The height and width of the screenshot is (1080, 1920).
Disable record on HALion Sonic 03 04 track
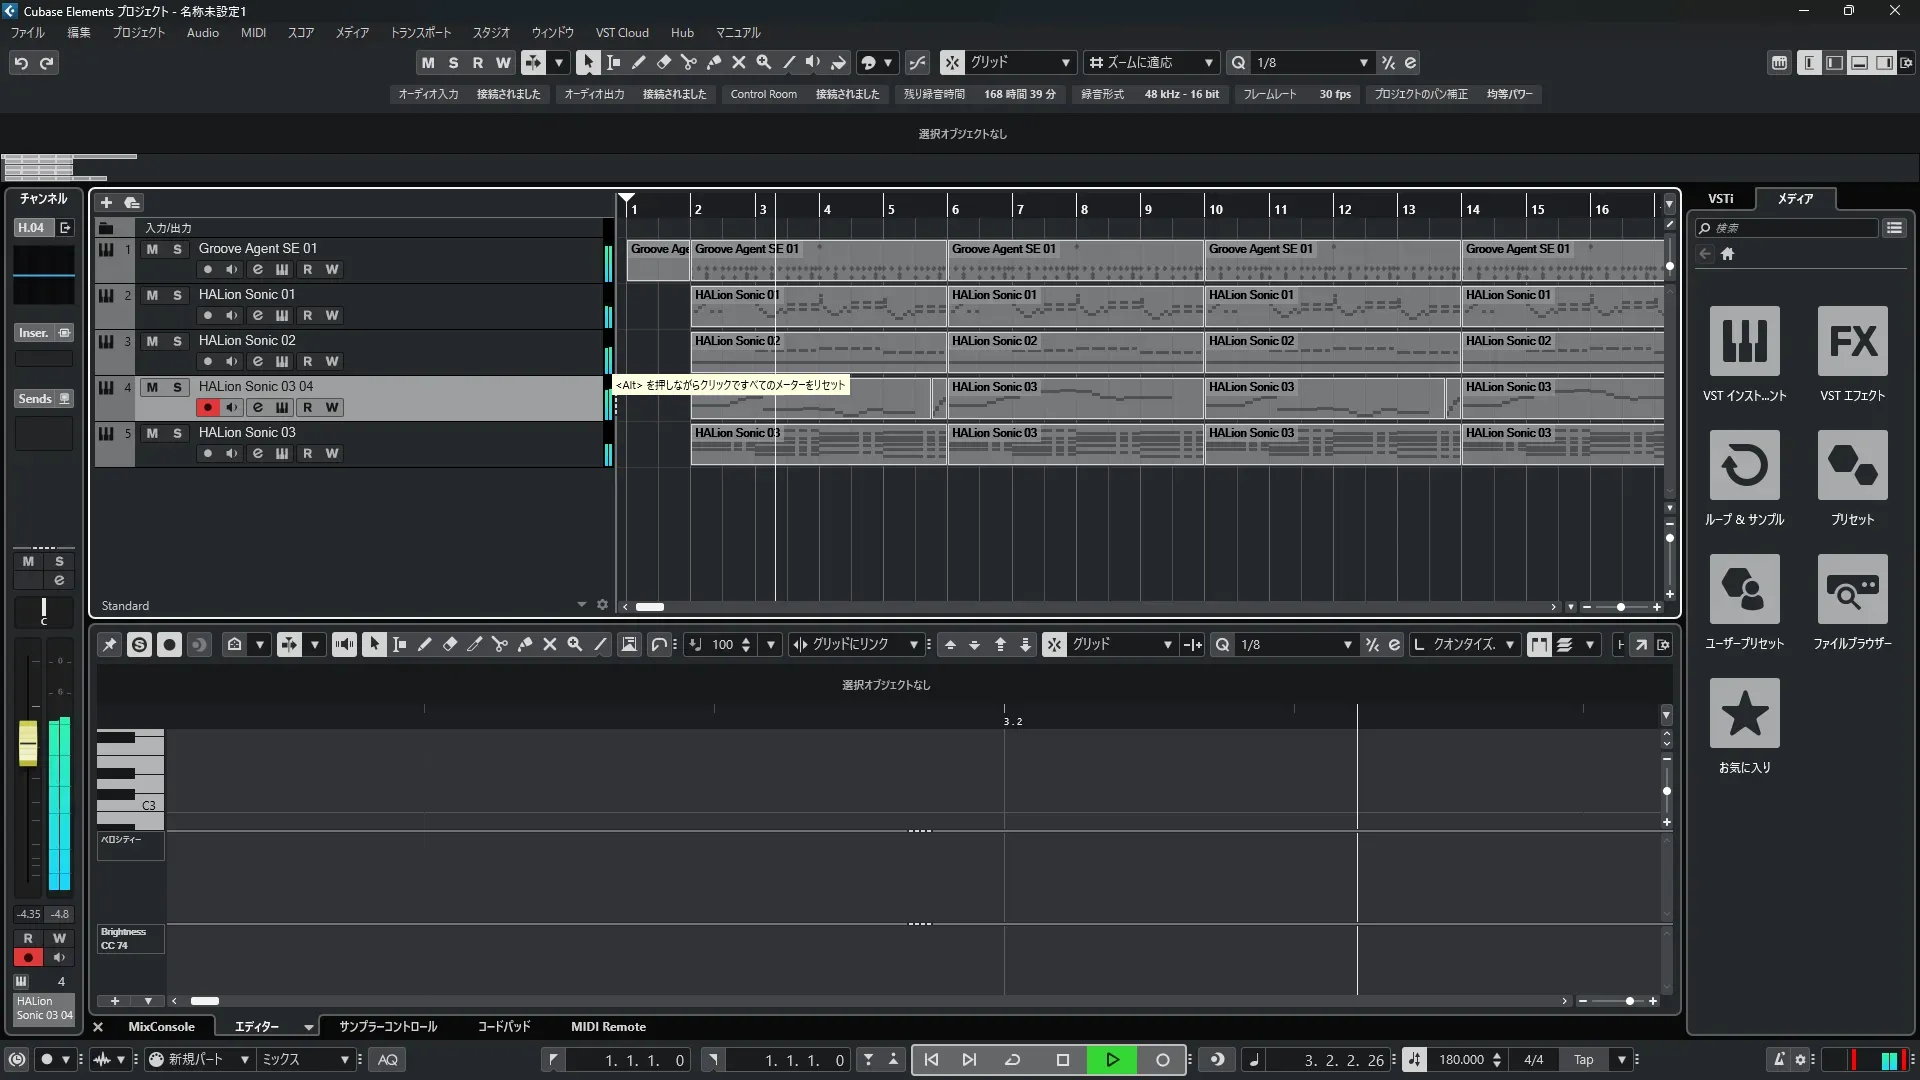[x=207, y=407]
